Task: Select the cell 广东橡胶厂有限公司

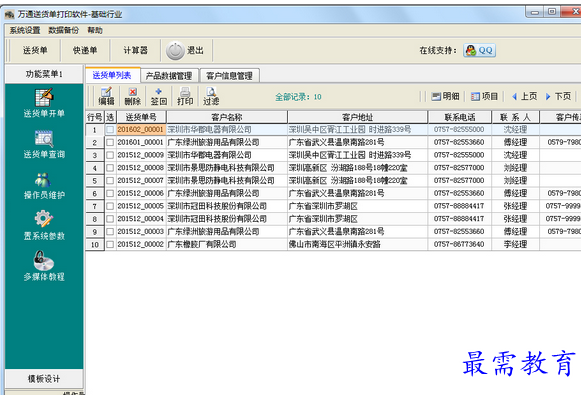Action: [x=227, y=244]
